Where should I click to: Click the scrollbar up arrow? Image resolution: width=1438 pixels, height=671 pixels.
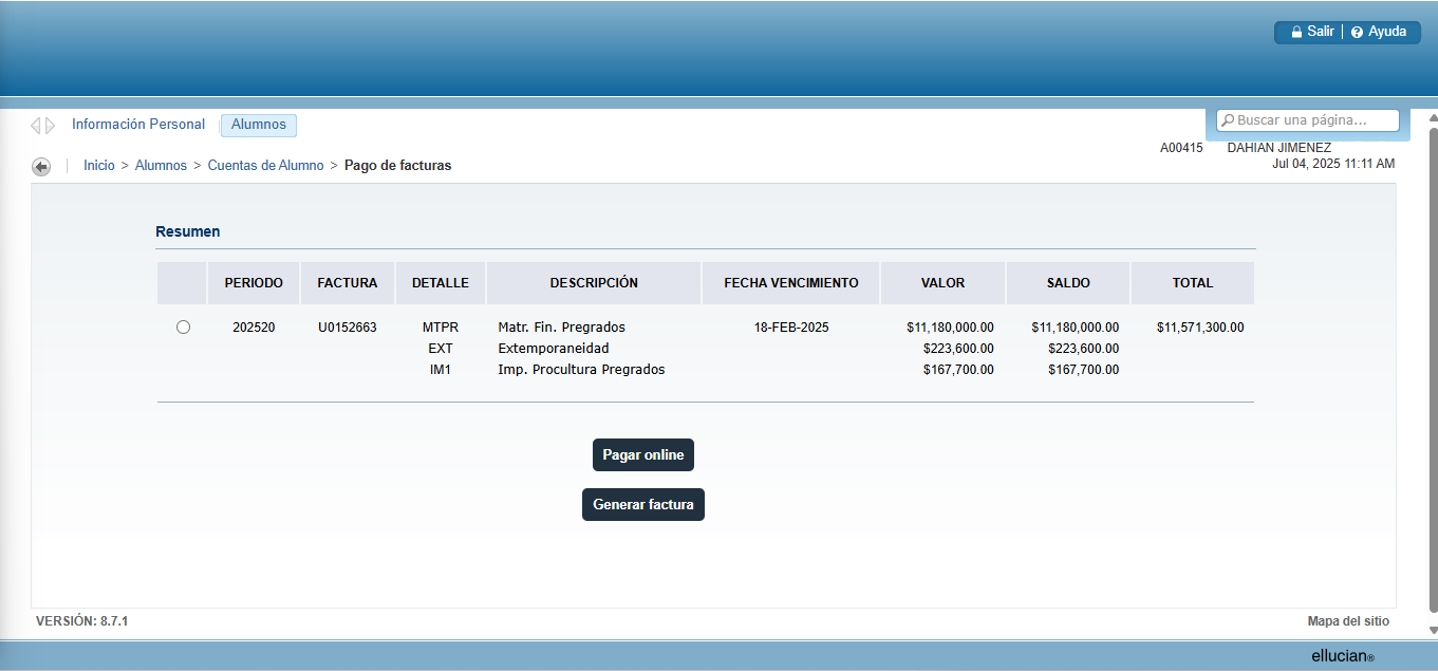[x=1432, y=117]
